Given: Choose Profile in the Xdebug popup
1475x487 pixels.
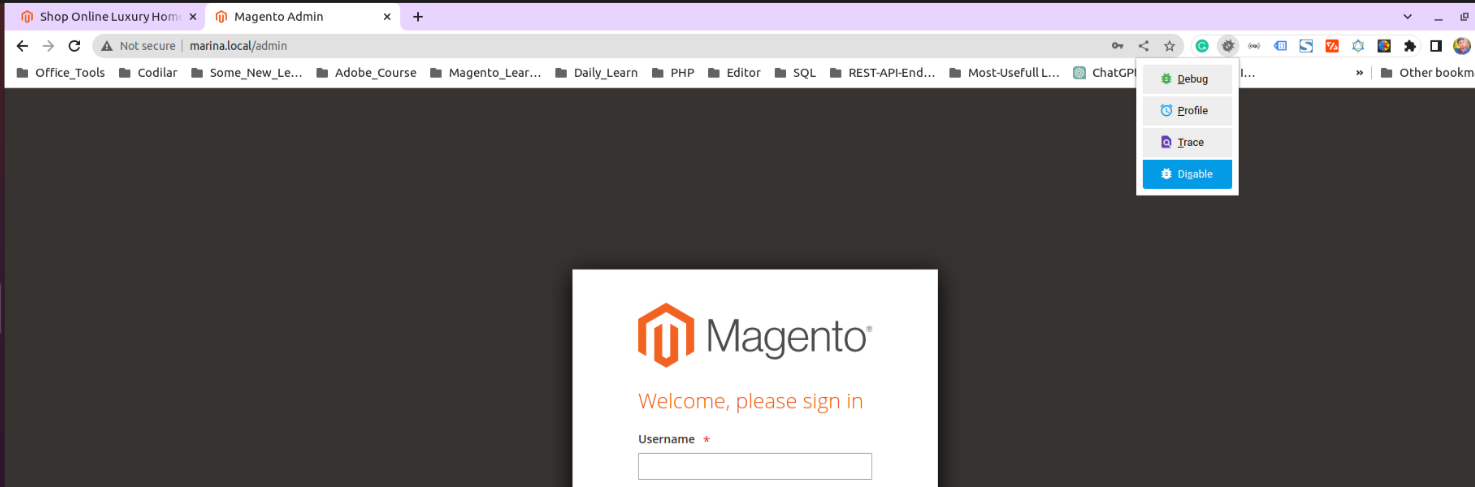Looking at the screenshot, I should point(1187,111).
